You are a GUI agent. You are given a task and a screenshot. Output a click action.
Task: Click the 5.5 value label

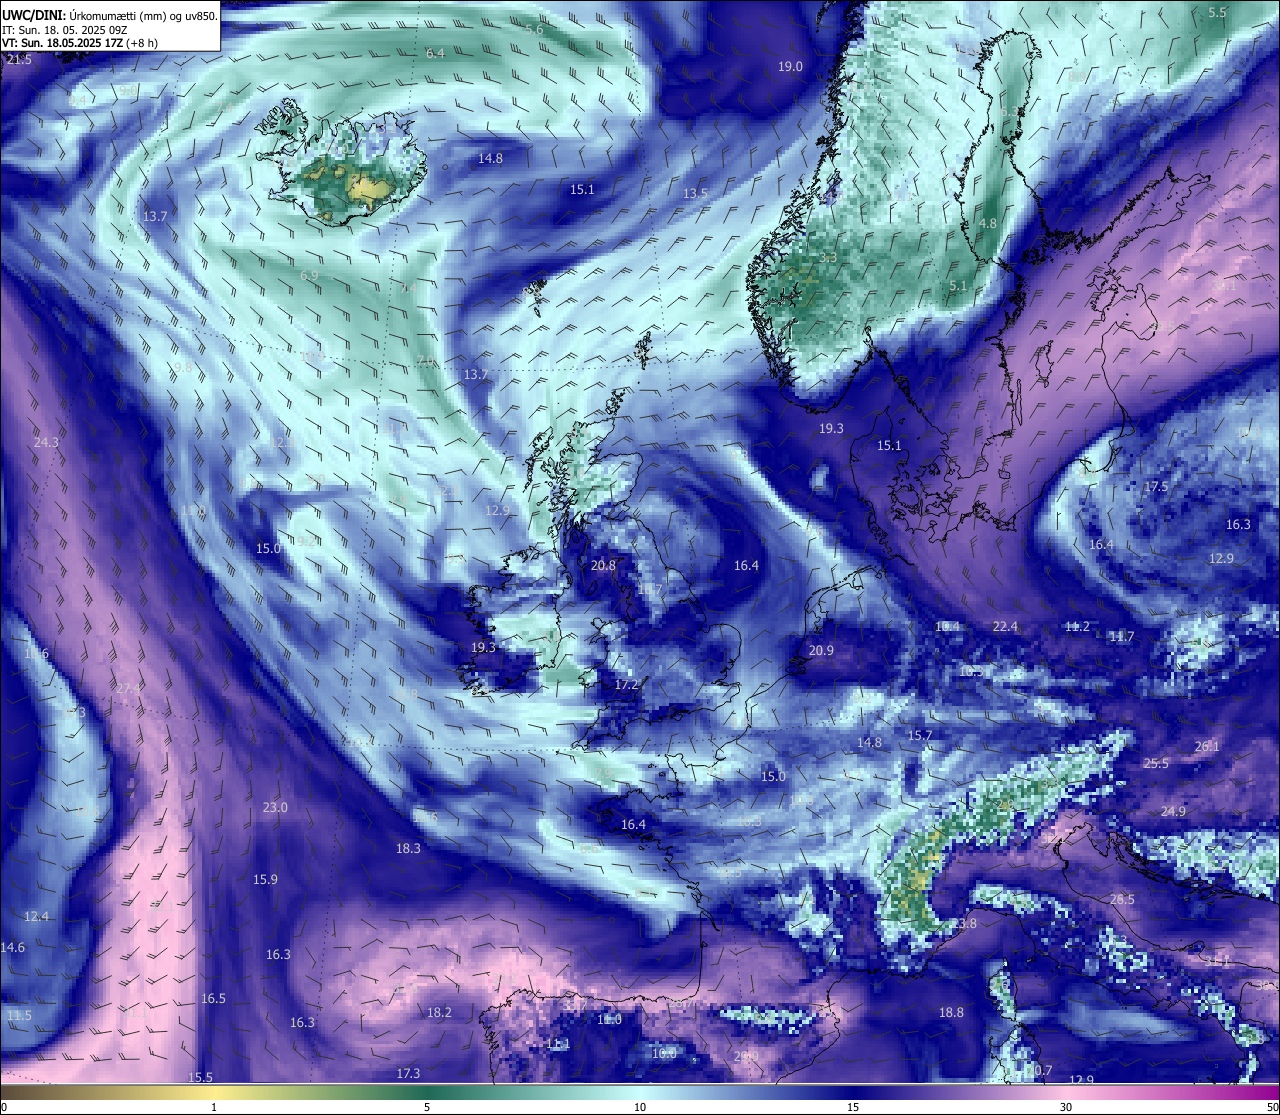[x=1217, y=12]
